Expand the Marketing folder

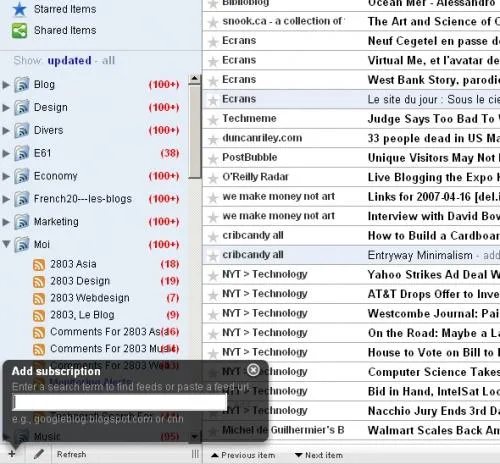point(6,222)
